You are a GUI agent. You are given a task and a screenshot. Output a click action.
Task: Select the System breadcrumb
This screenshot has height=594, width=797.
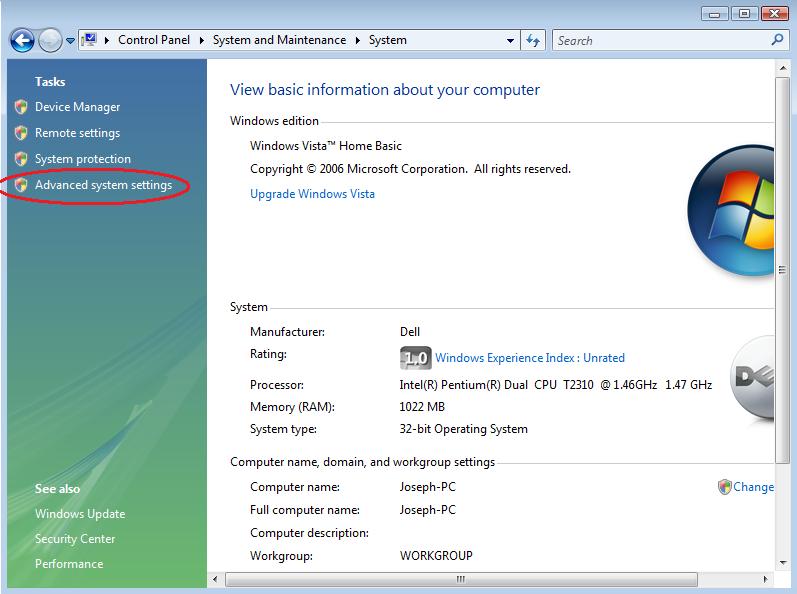387,40
